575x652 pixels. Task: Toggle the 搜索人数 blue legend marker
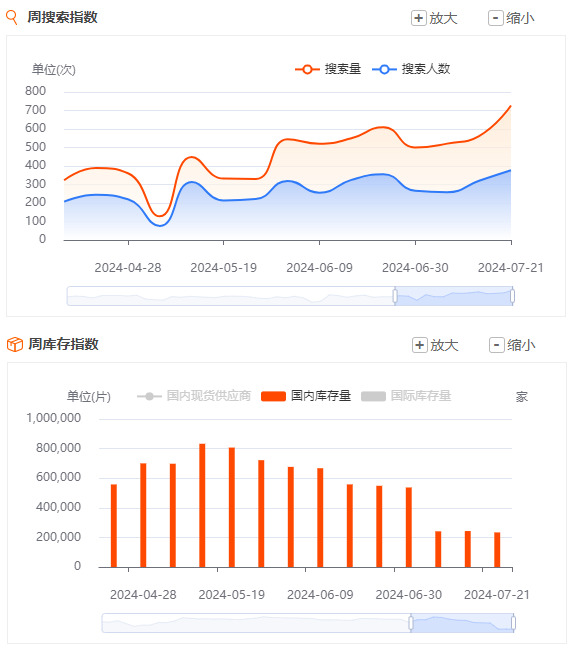click(385, 69)
